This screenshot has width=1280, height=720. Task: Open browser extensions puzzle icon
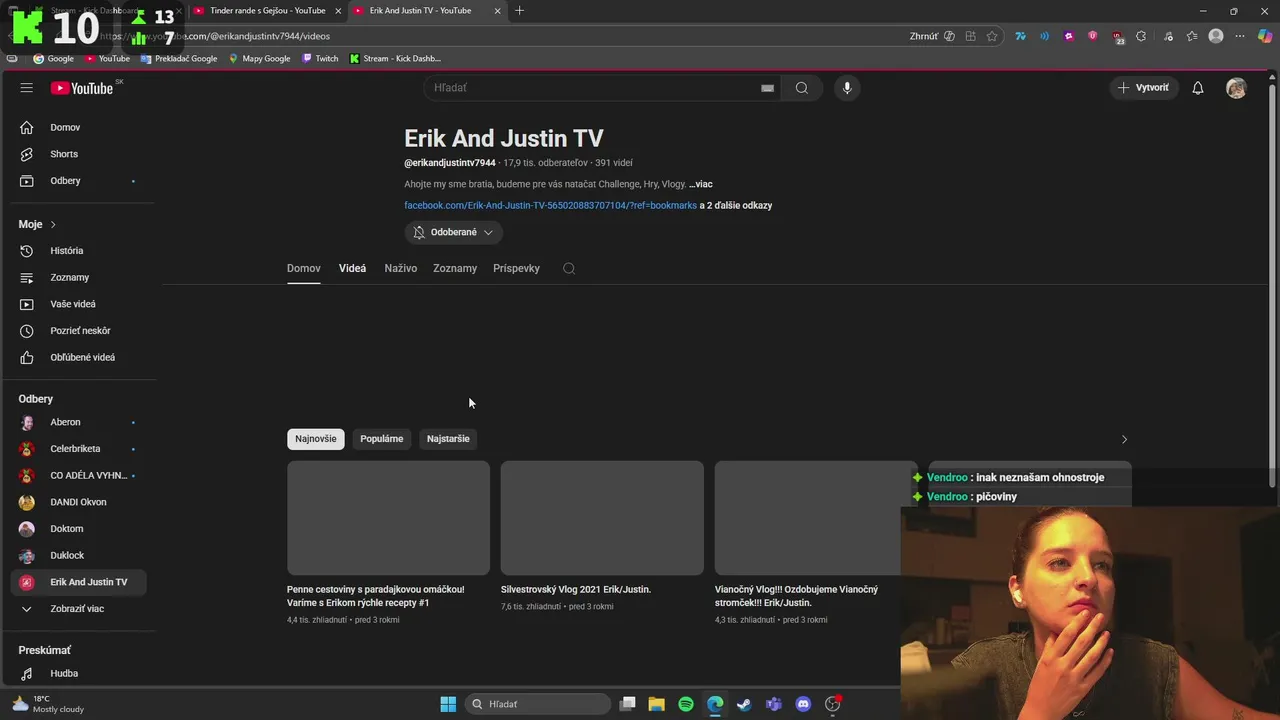(1140, 36)
